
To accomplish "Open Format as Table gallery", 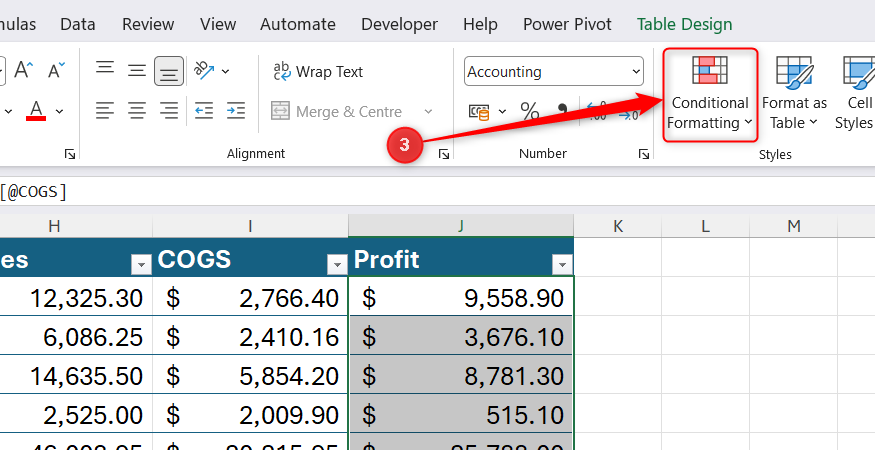I will coord(794,94).
